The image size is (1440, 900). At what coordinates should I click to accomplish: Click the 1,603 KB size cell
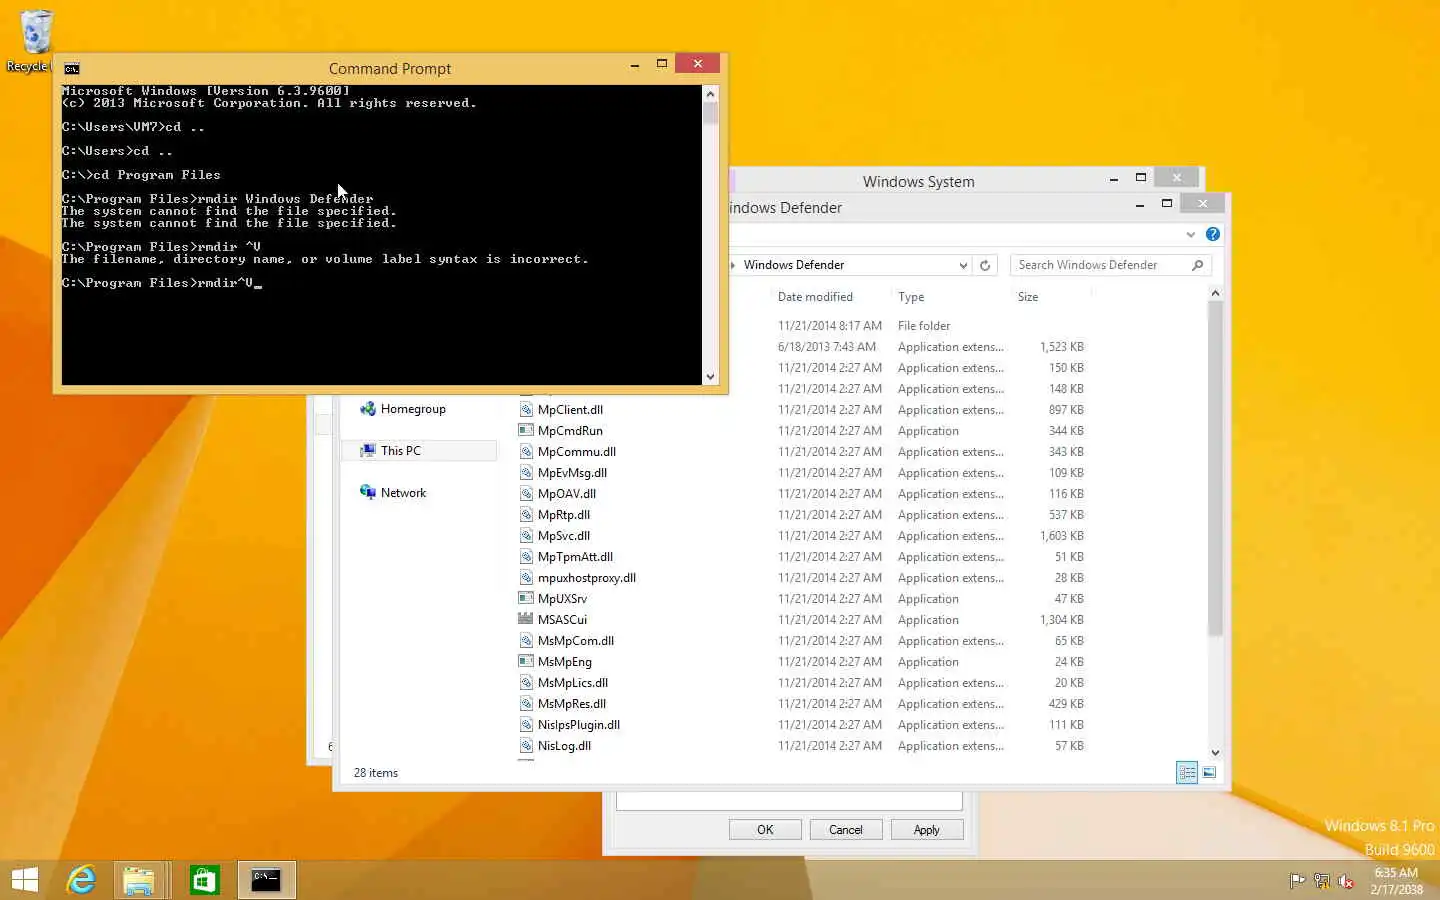coord(1061,536)
